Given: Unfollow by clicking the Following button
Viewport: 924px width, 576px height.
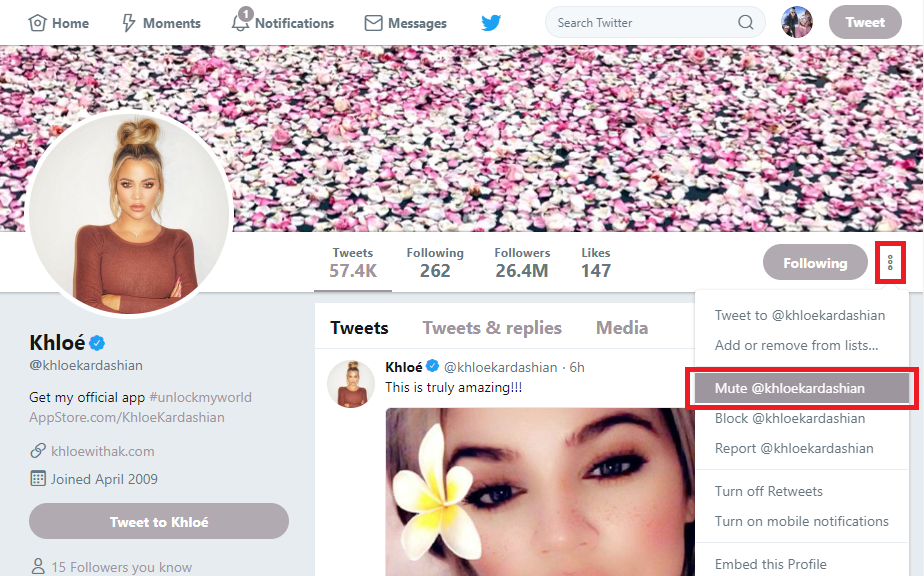Looking at the screenshot, I should pyautogui.click(x=815, y=262).
